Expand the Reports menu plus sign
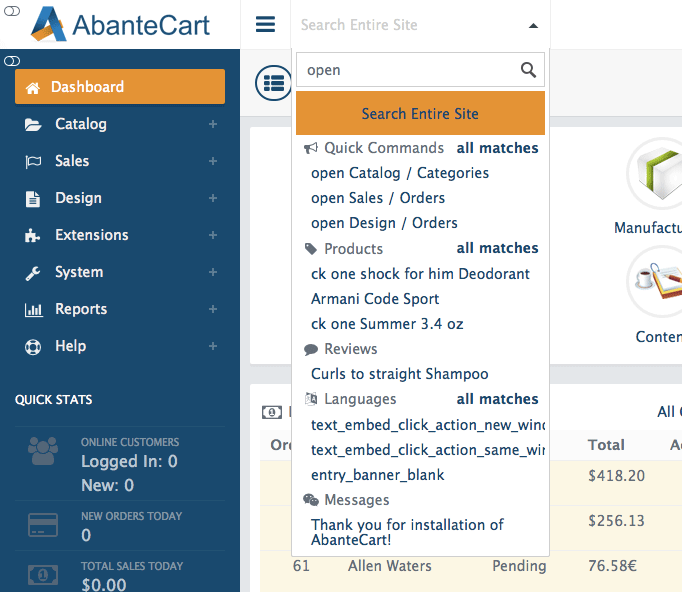The height and width of the screenshot is (592, 682). point(213,309)
